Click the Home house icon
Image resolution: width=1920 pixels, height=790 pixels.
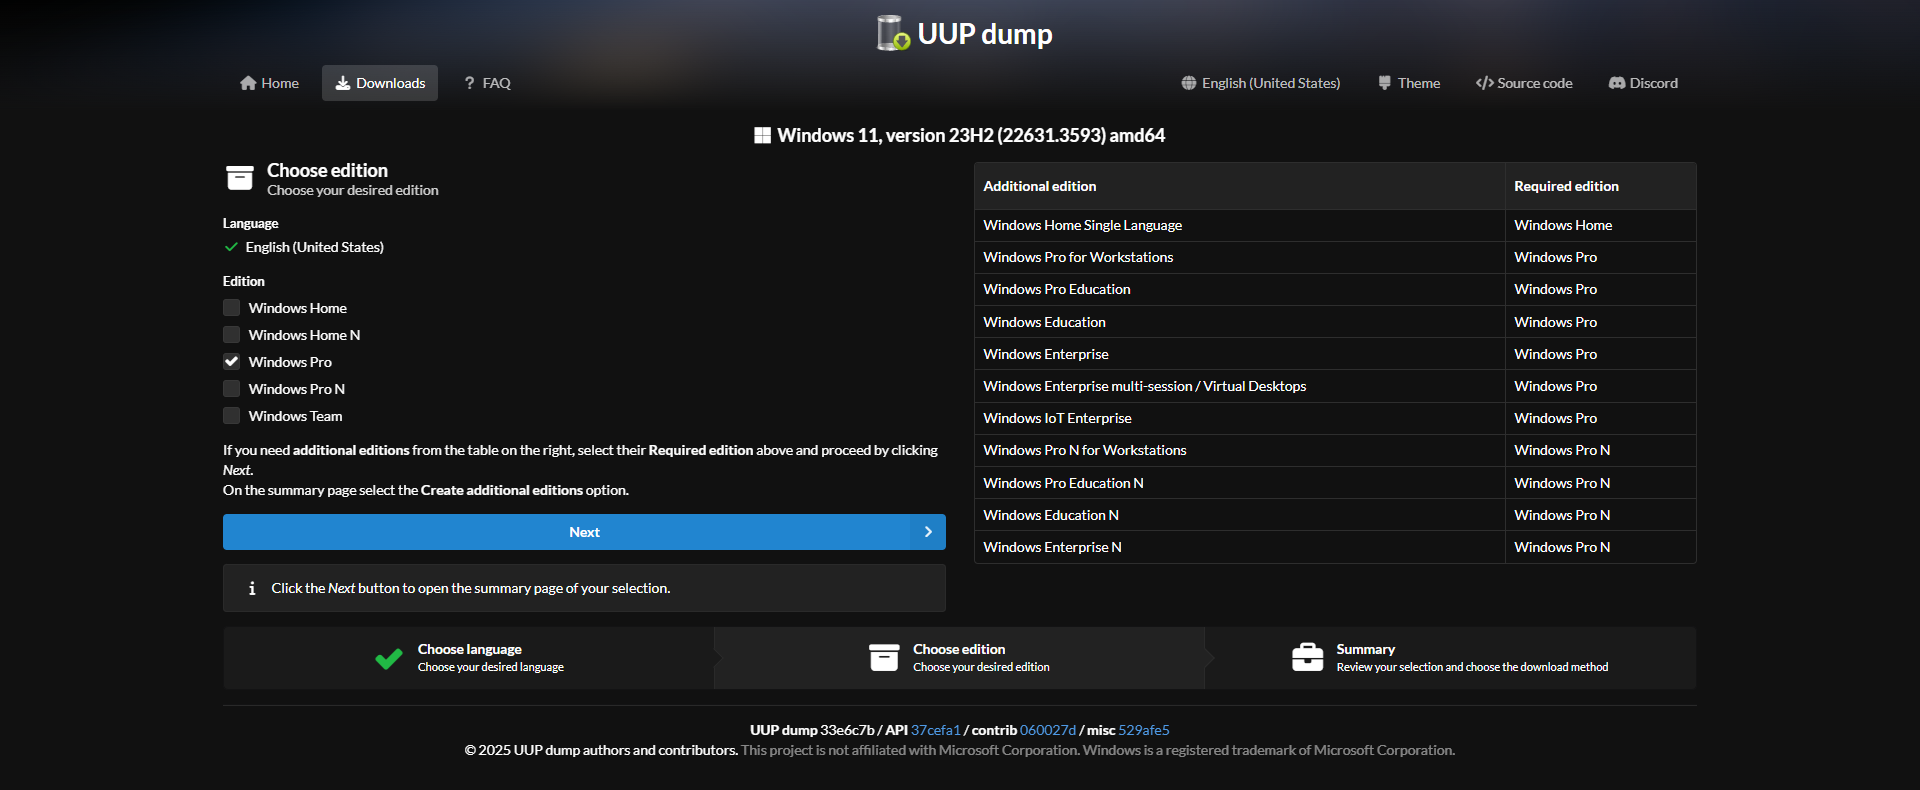pos(248,83)
